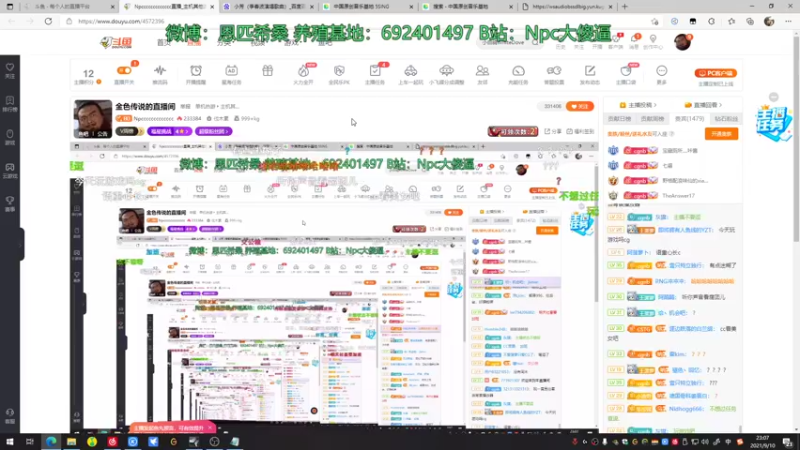This screenshot has height=450, width=800.
Task: Close the bottom orange notification popup
Action: 210,428
